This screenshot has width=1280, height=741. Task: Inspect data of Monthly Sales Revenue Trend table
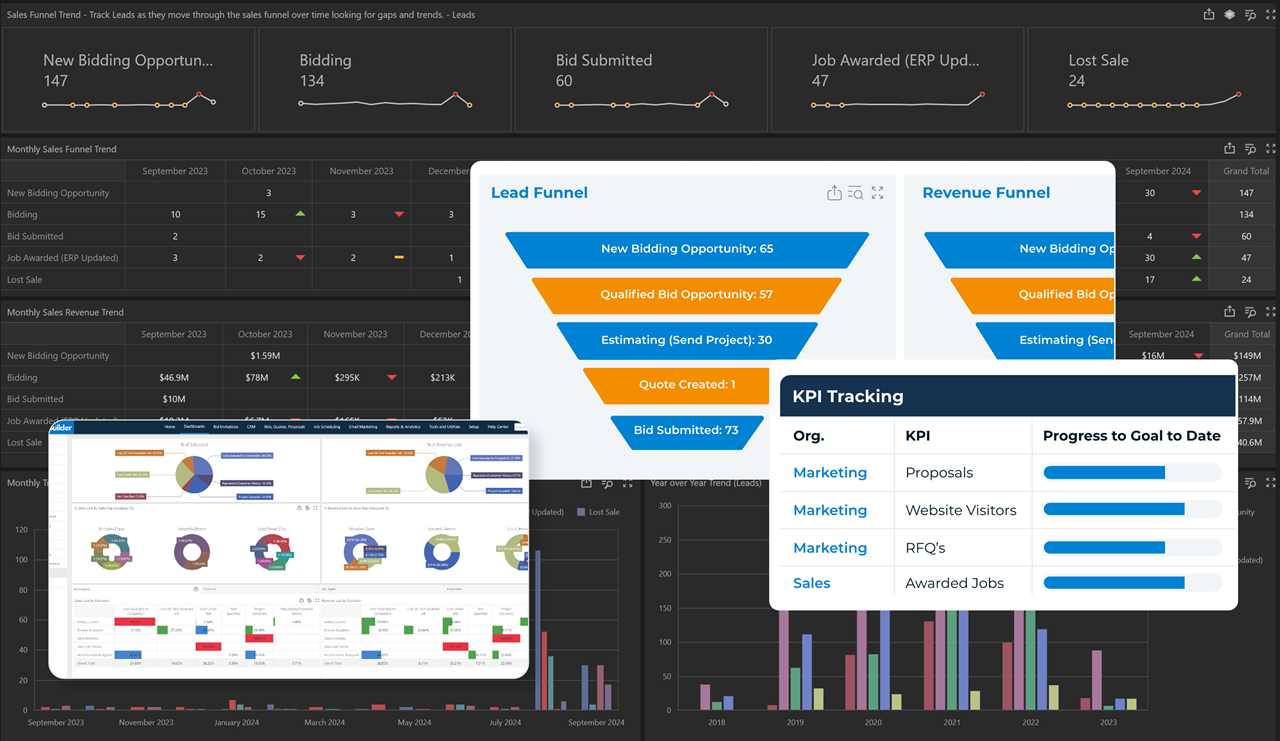click(x=1250, y=312)
